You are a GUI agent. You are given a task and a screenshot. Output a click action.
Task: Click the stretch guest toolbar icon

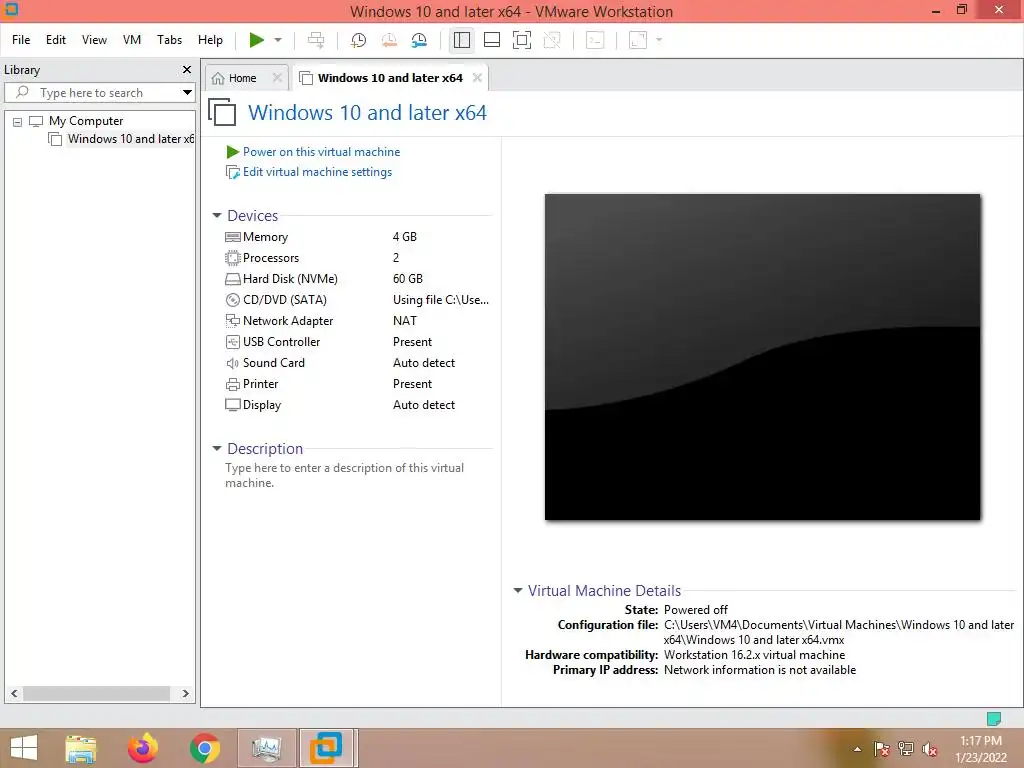[x=638, y=40]
